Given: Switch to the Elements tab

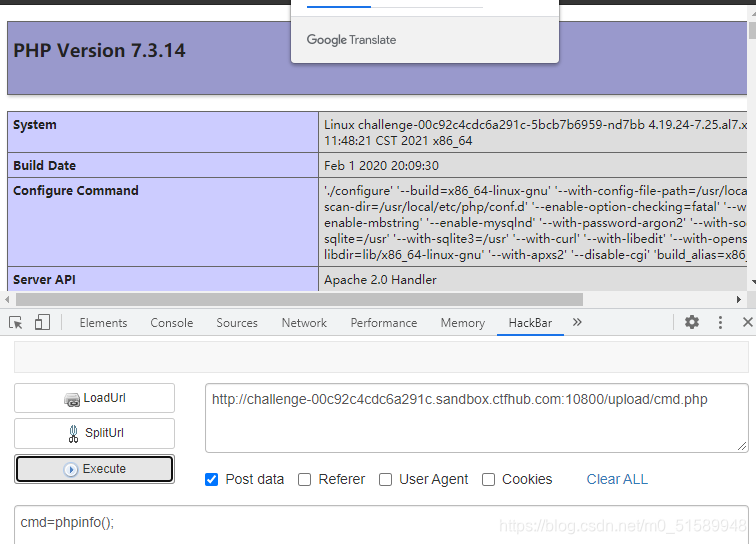Looking at the screenshot, I should coord(103,323).
